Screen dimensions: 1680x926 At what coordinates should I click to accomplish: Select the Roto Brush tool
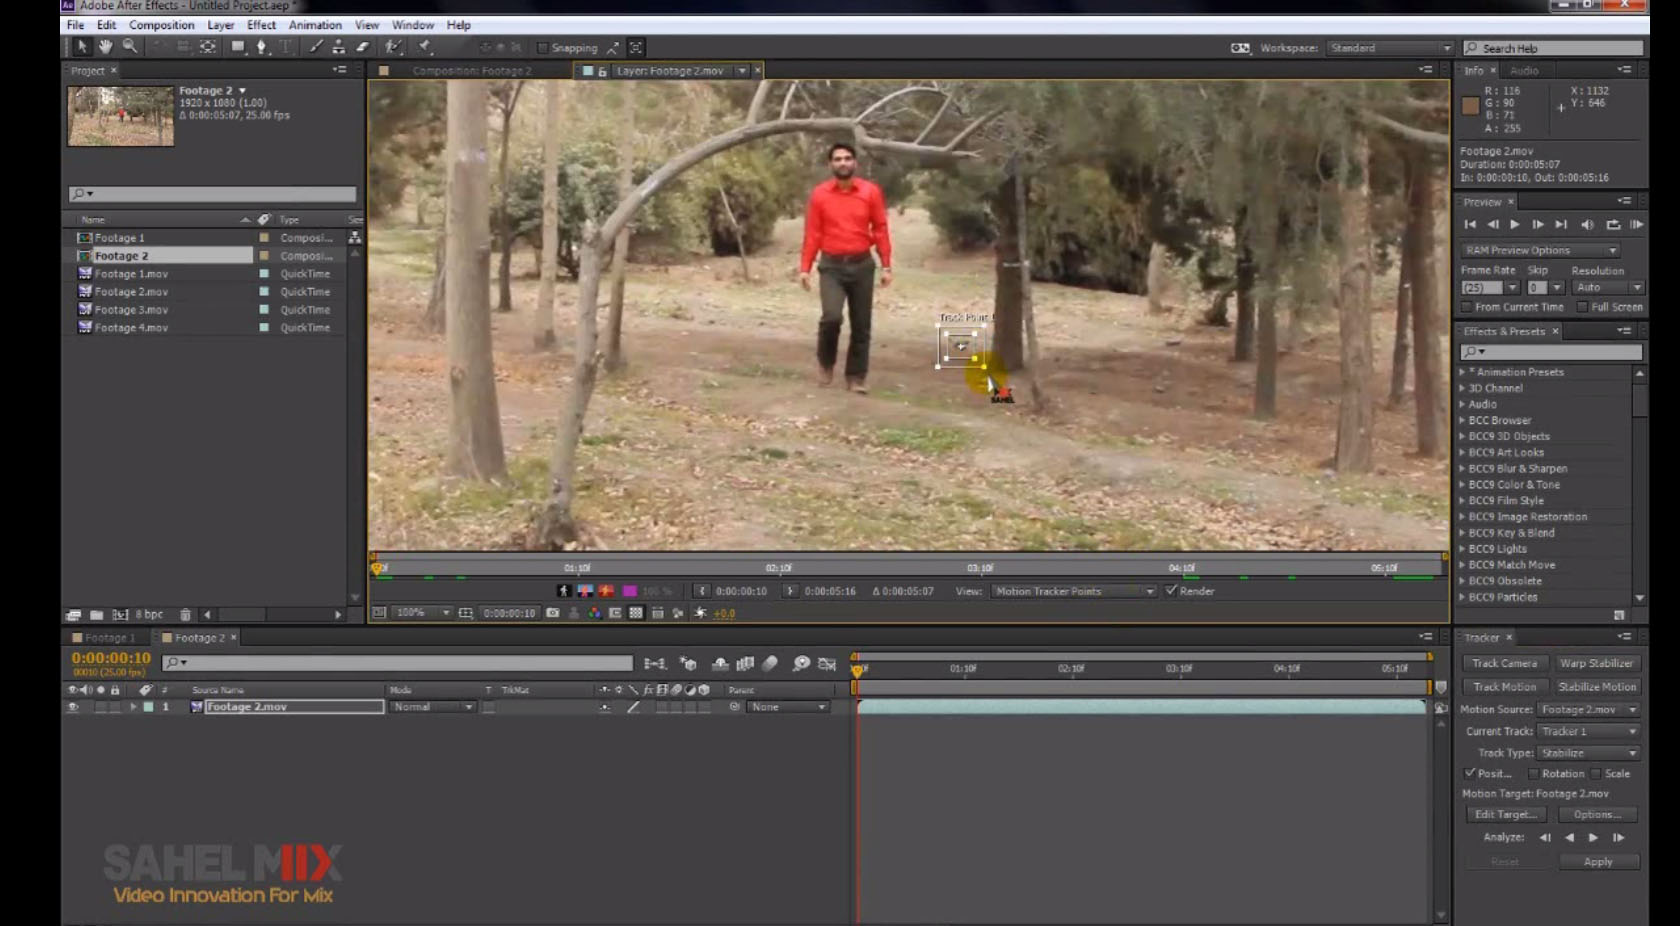coord(394,47)
